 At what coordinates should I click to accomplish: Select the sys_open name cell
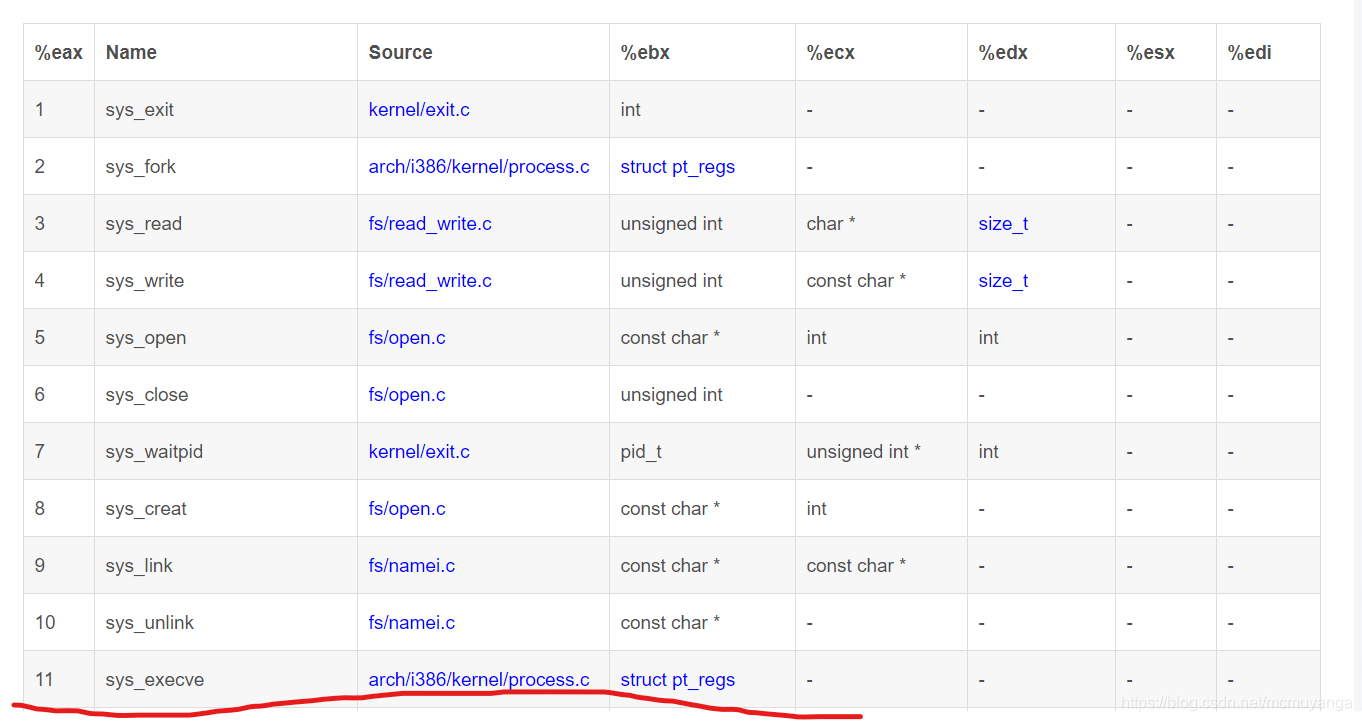pos(226,338)
